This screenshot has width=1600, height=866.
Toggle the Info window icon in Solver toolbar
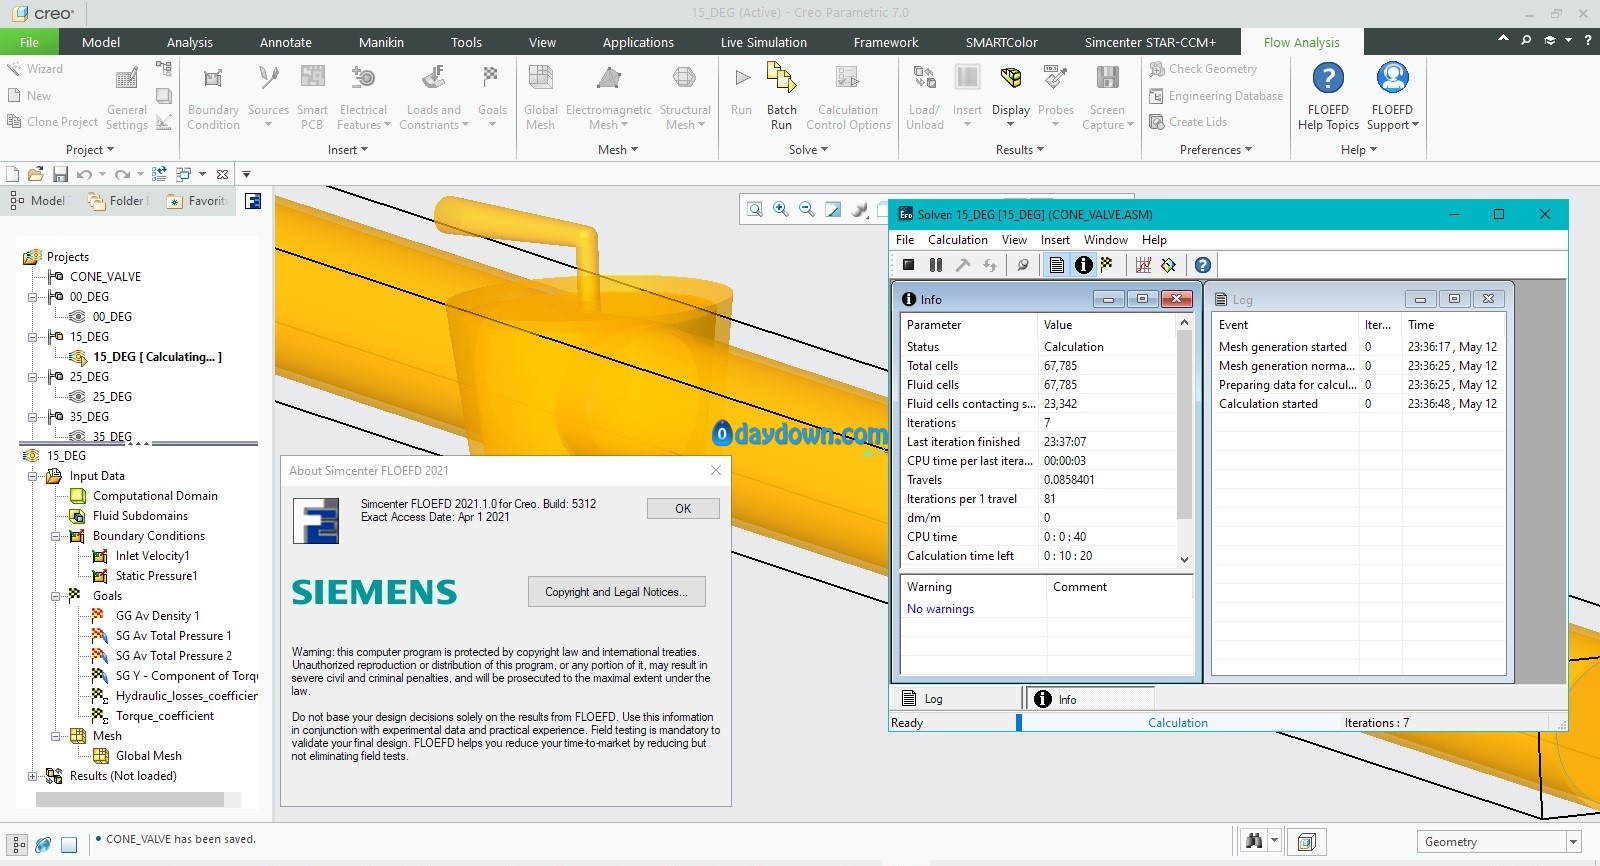point(1083,265)
